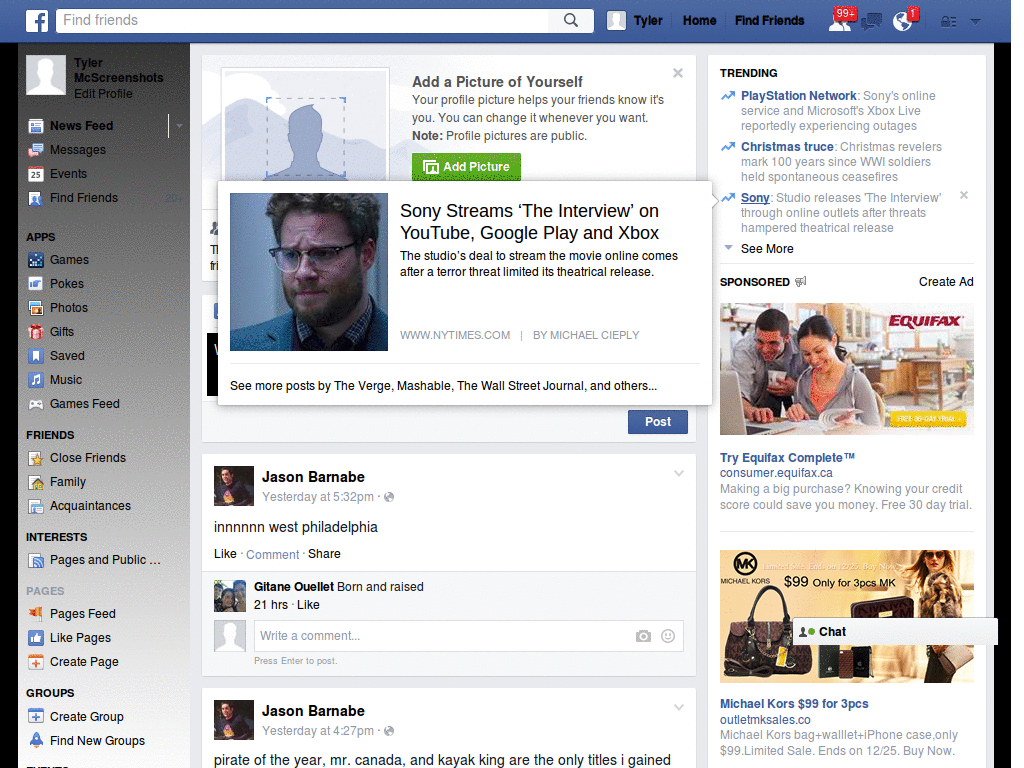
Task: Open Close Friends list icon
Action: tap(36, 458)
